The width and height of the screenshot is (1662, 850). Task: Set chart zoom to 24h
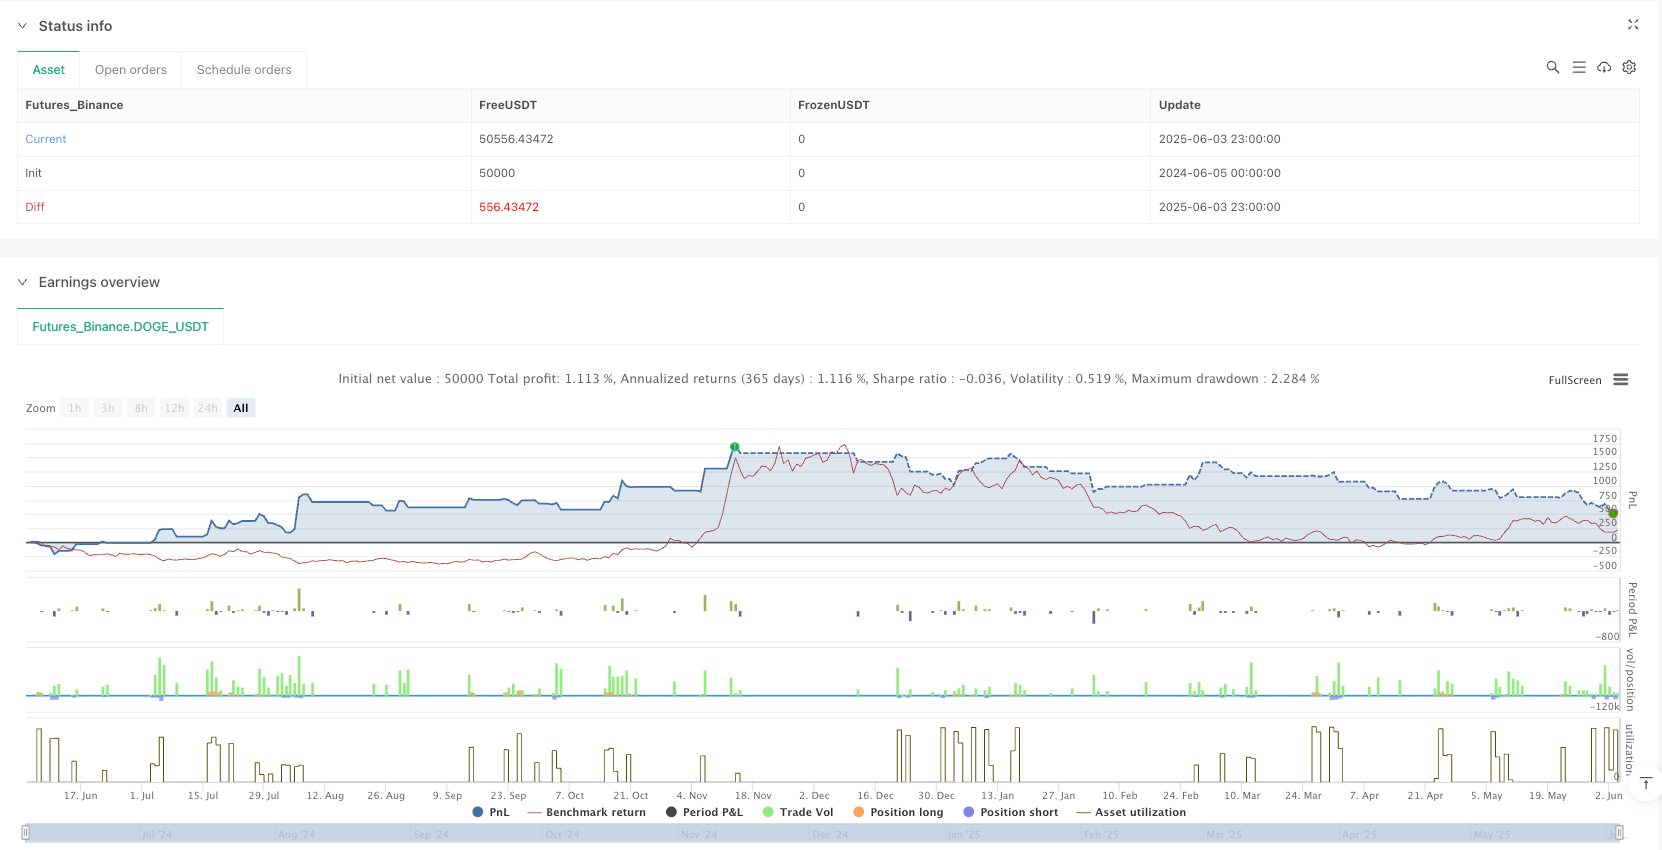pos(208,408)
